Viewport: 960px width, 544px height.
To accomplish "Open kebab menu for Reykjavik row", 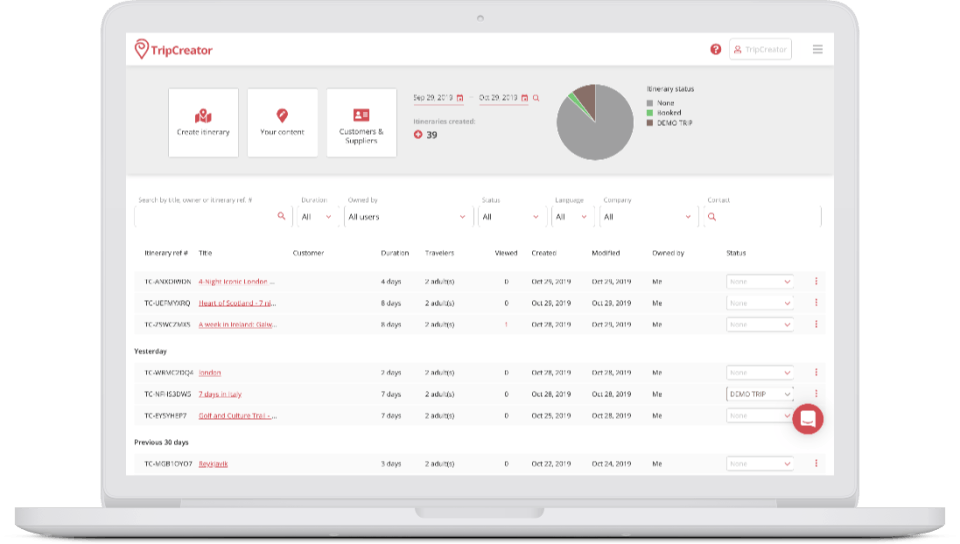I will [816, 463].
